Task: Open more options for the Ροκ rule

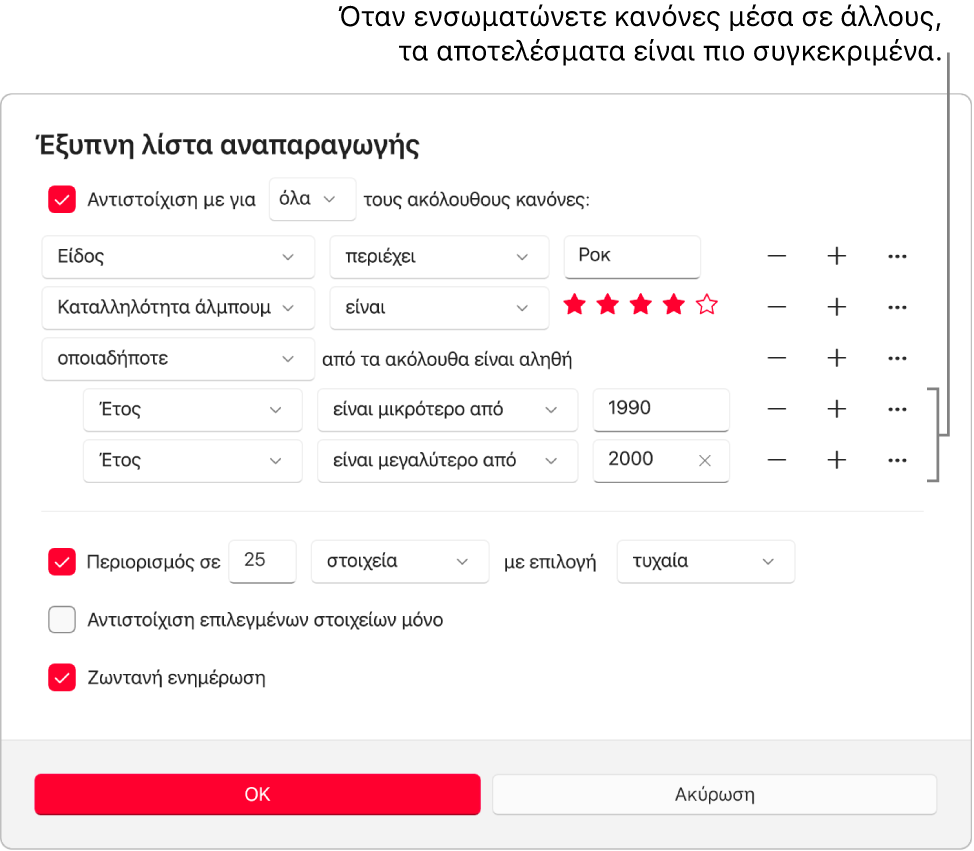Action: pyautogui.click(x=896, y=256)
